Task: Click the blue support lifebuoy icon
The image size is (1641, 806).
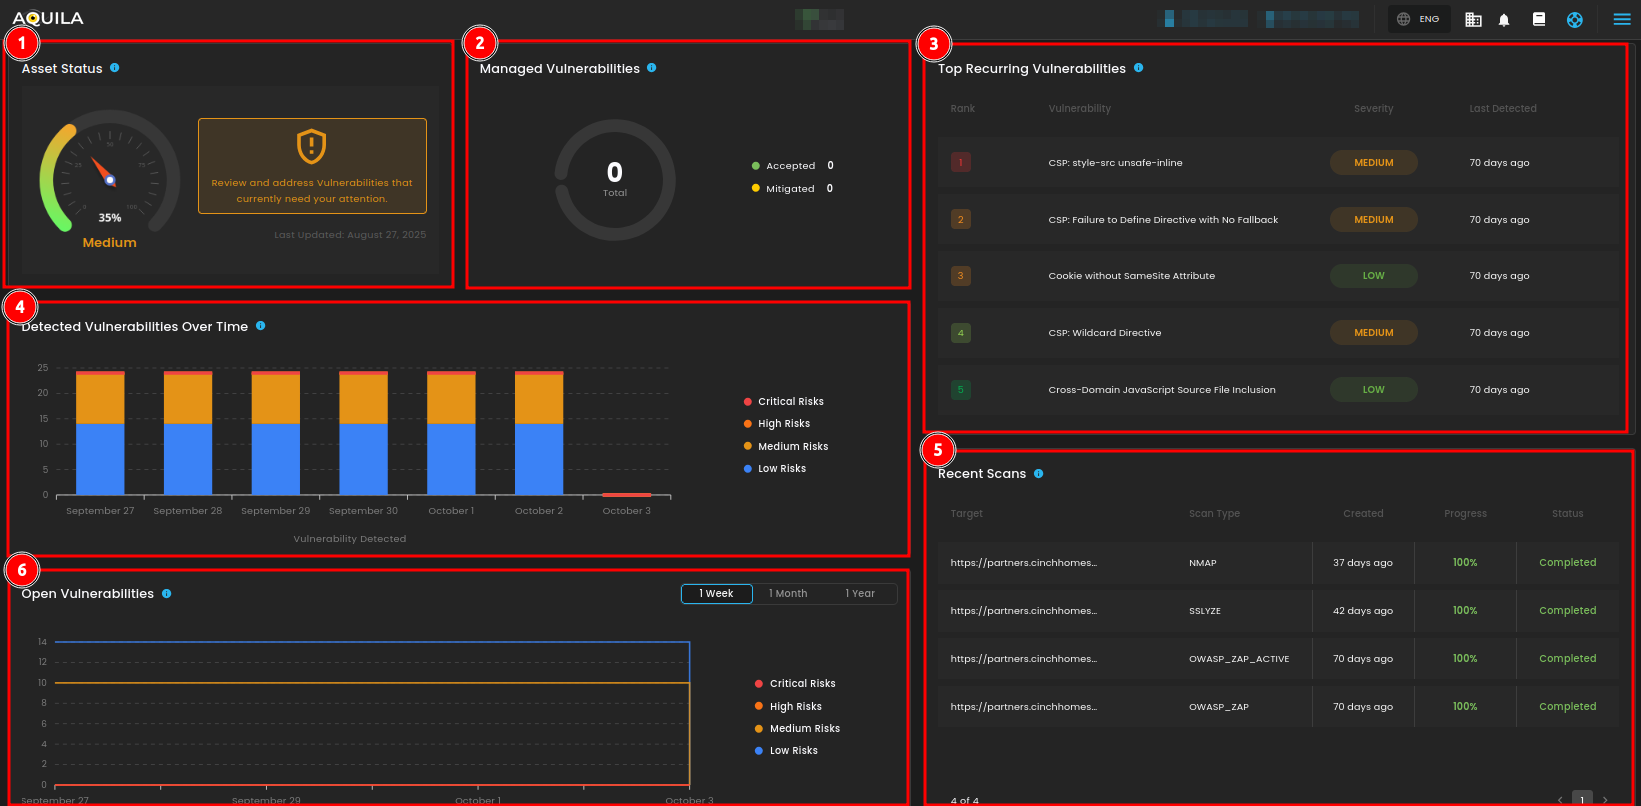Action: [1575, 20]
